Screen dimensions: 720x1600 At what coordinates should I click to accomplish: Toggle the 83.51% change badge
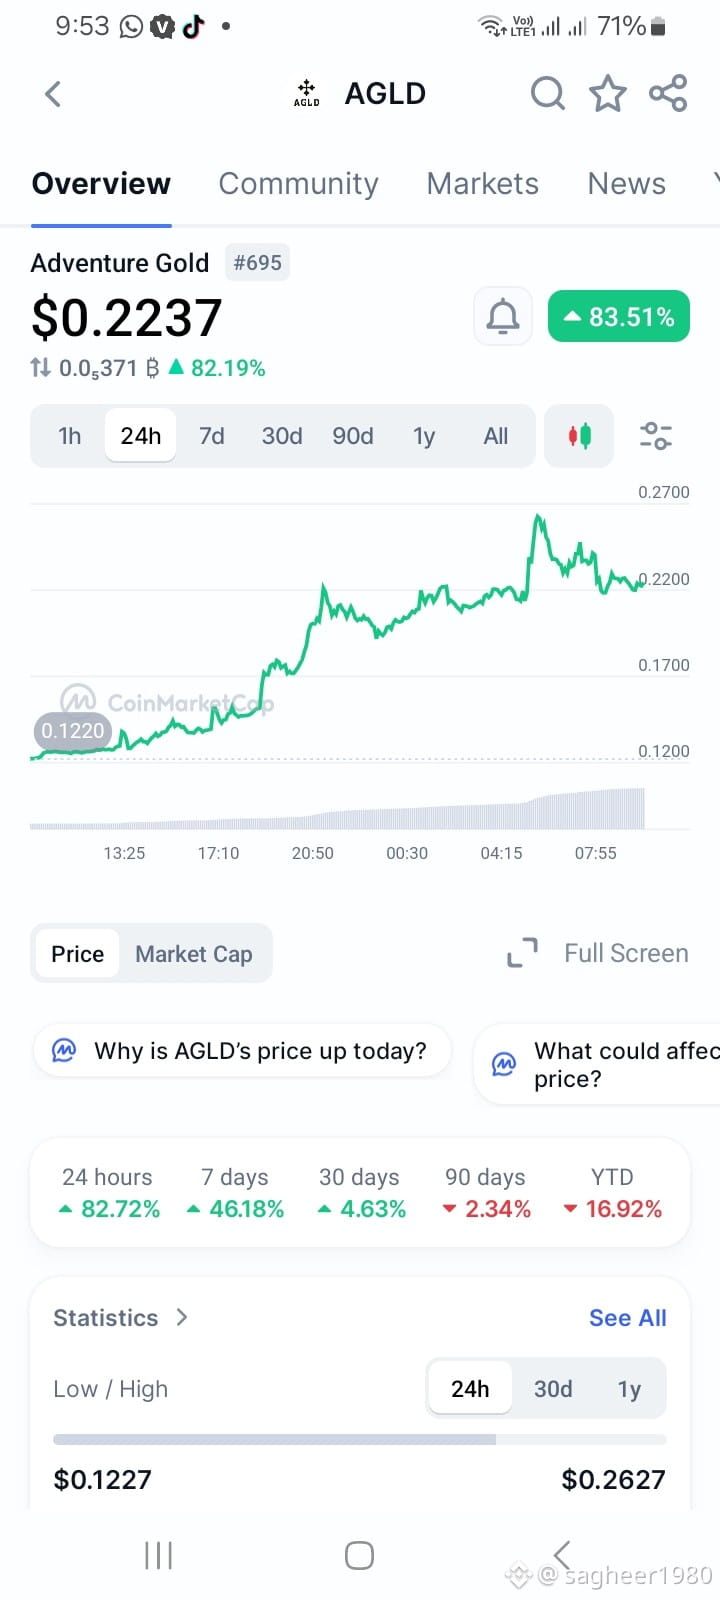619,317
